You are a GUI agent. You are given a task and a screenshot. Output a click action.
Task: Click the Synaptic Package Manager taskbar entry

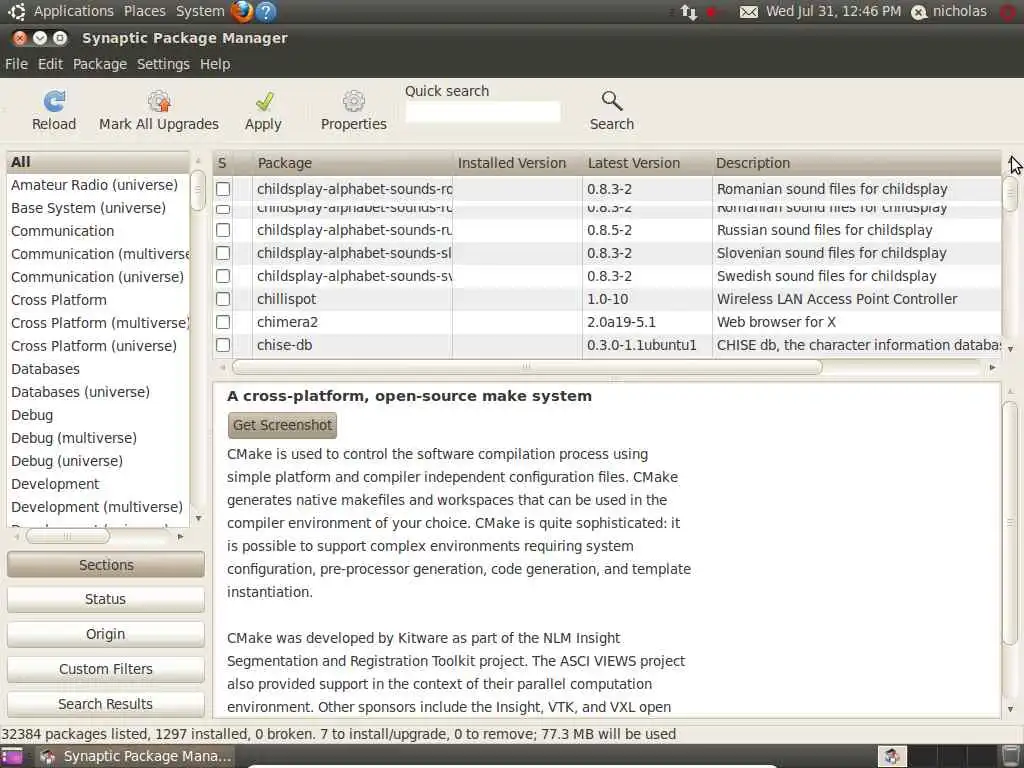click(135, 756)
